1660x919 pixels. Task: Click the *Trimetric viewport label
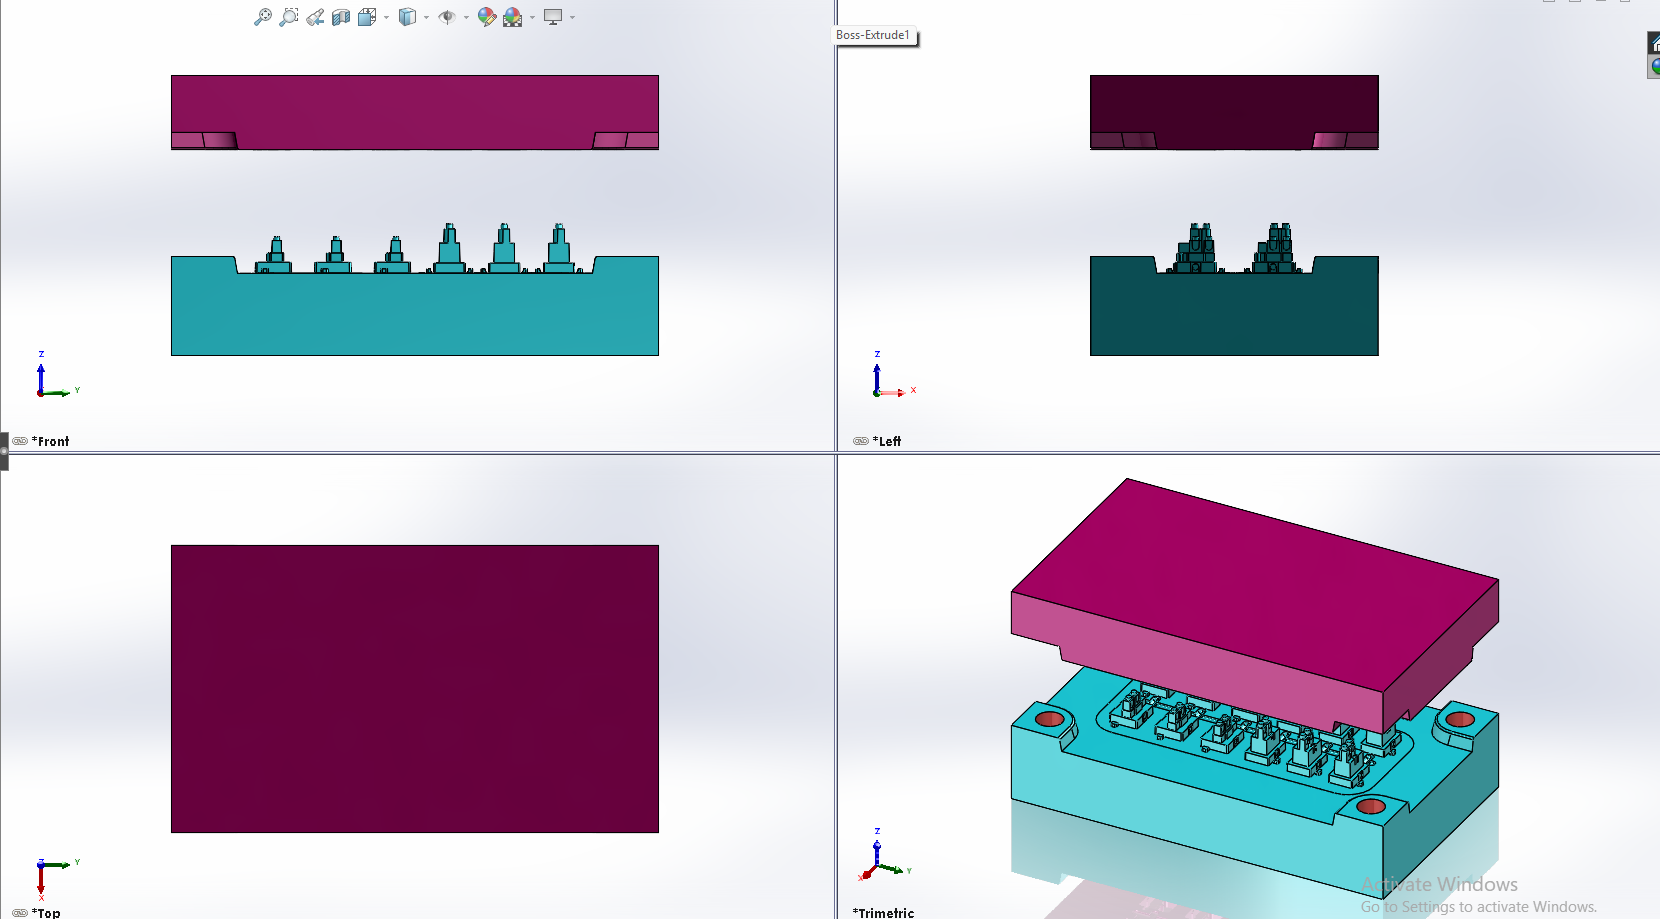[x=883, y=913]
